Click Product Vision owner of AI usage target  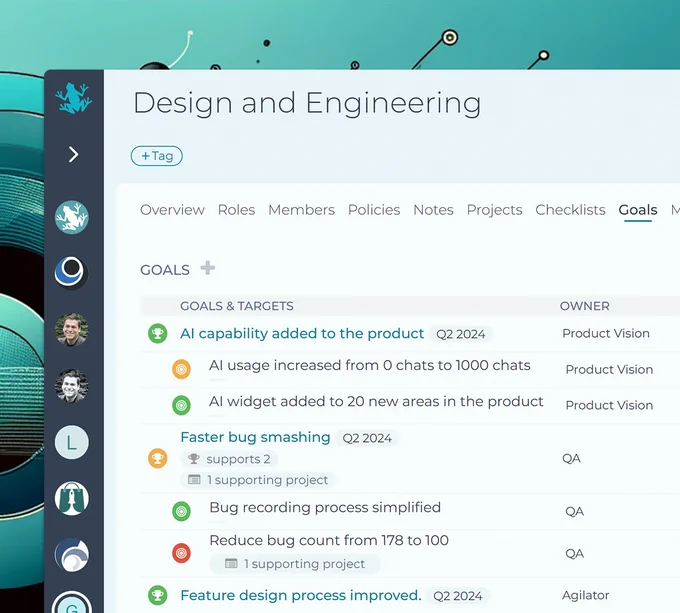[609, 369]
